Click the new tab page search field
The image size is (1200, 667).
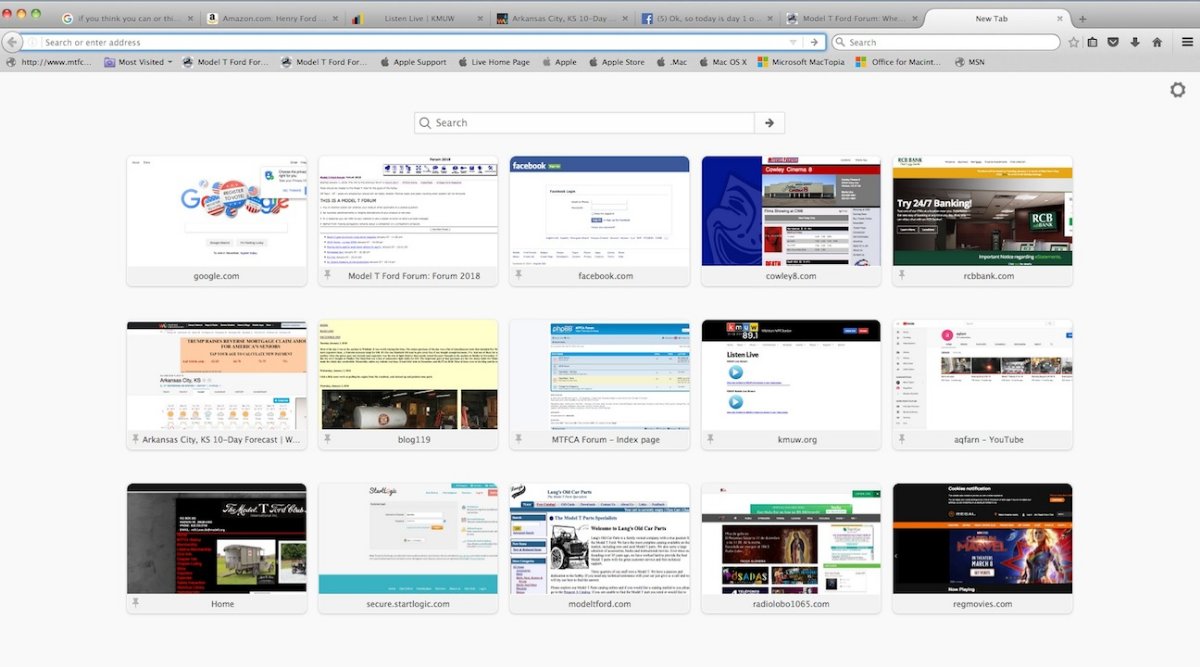[x=590, y=123]
